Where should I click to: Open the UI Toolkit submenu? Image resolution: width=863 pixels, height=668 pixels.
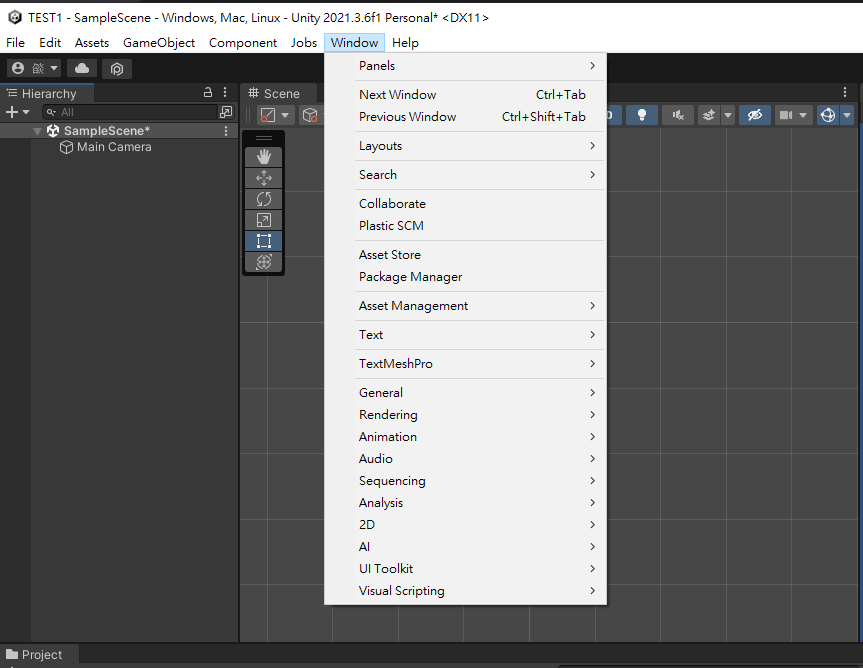pos(466,569)
